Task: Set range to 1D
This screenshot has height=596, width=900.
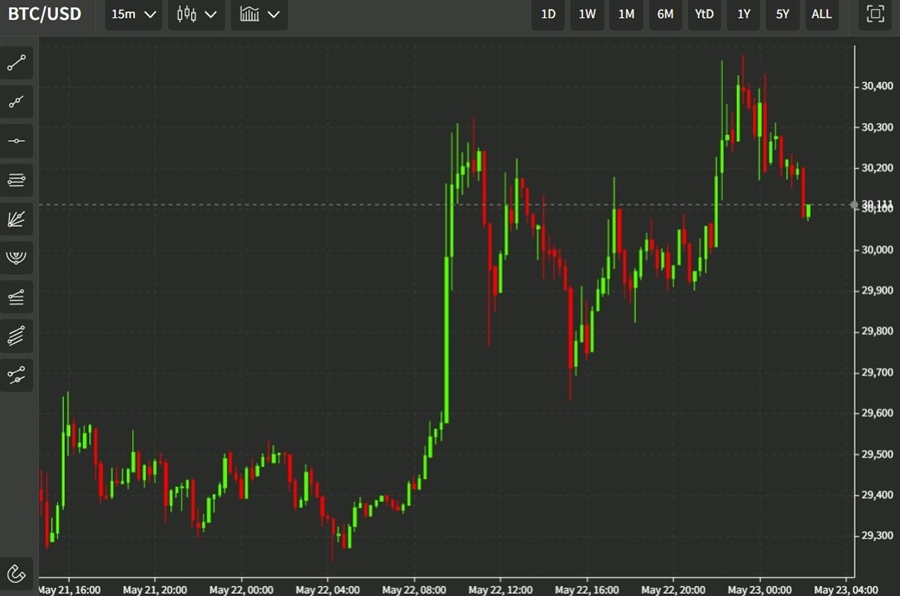Action: (x=548, y=14)
